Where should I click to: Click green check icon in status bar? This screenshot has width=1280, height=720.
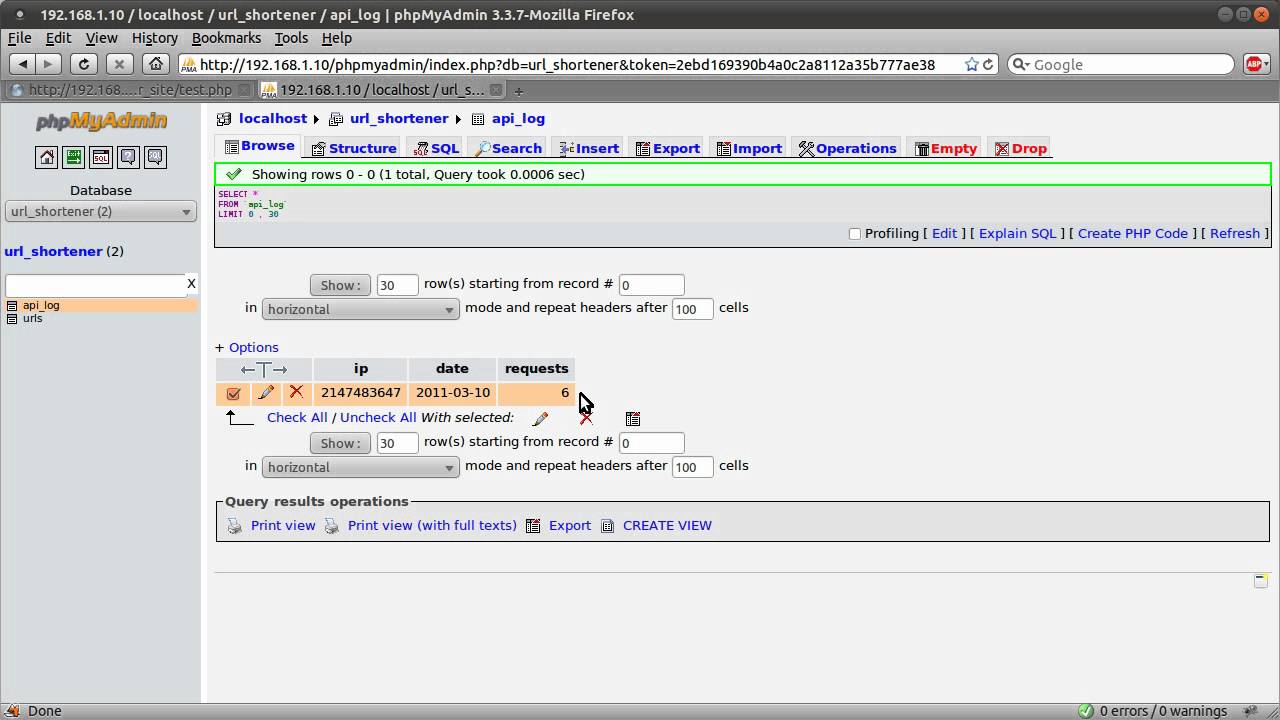coord(1086,711)
